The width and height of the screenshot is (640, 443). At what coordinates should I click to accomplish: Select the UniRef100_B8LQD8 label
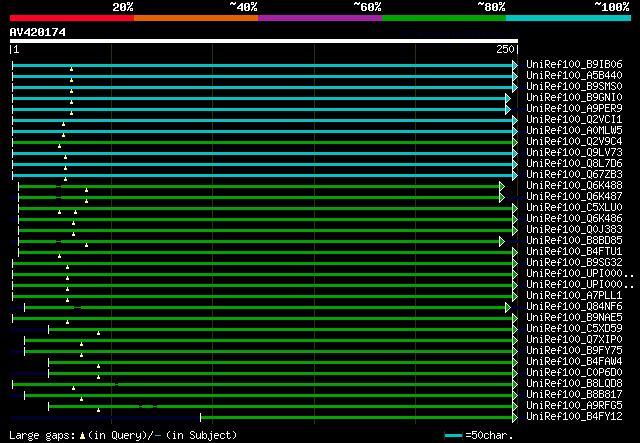tap(574, 384)
